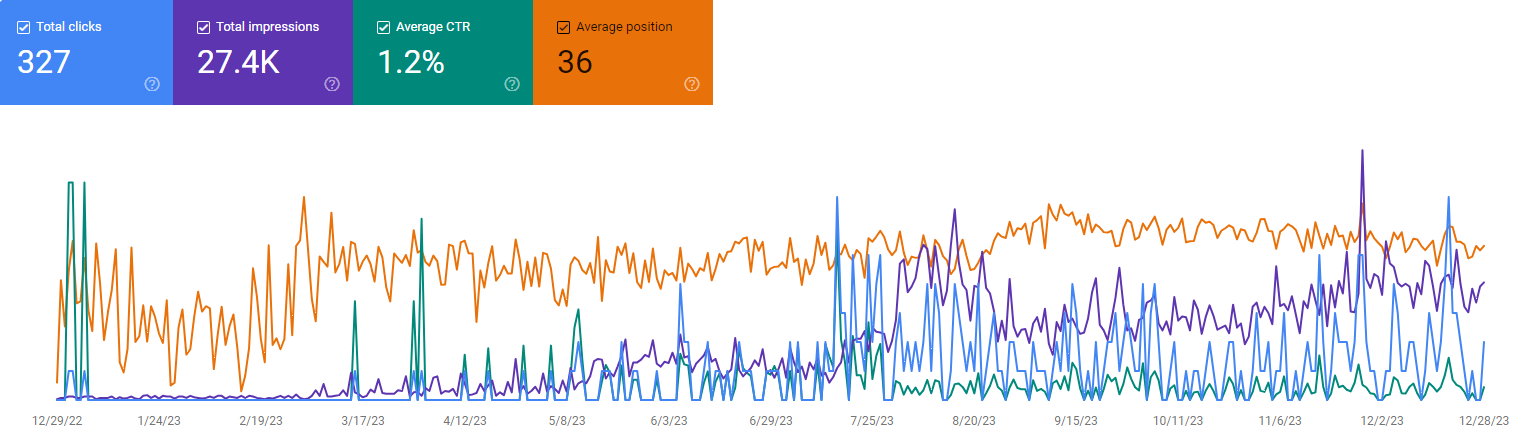Toggle the Average CTR checkbox

(x=383, y=27)
